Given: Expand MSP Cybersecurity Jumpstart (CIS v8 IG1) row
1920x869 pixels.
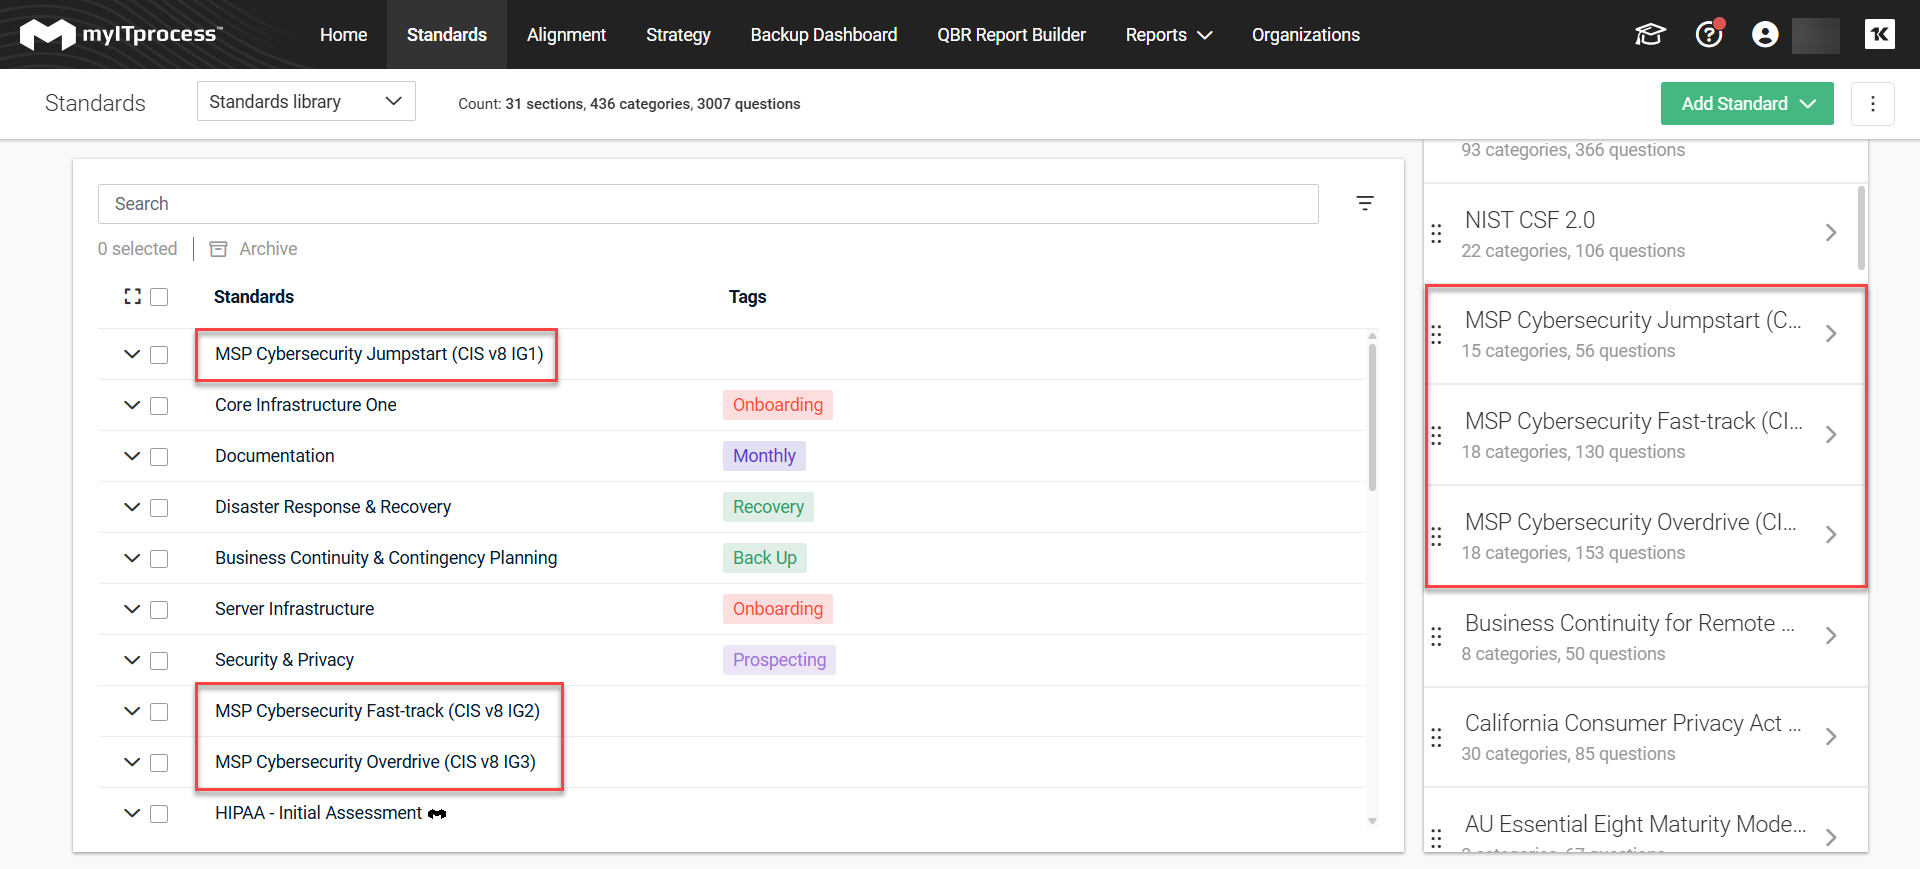Looking at the screenshot, I should click(132, 354).
